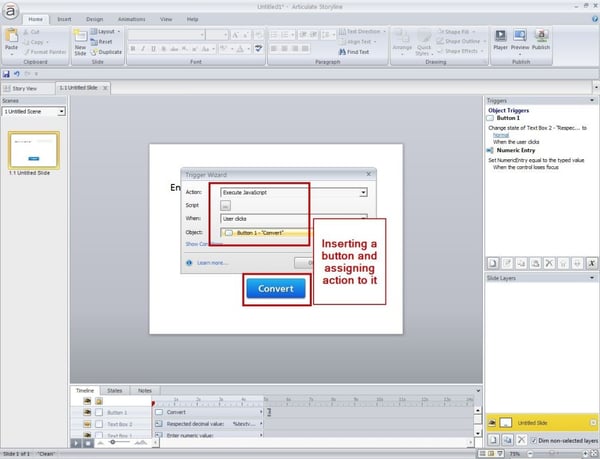The height and width of the screenshot is (459, 600).
Task: Open the View ribbon tab
Action: click(166, 19)
